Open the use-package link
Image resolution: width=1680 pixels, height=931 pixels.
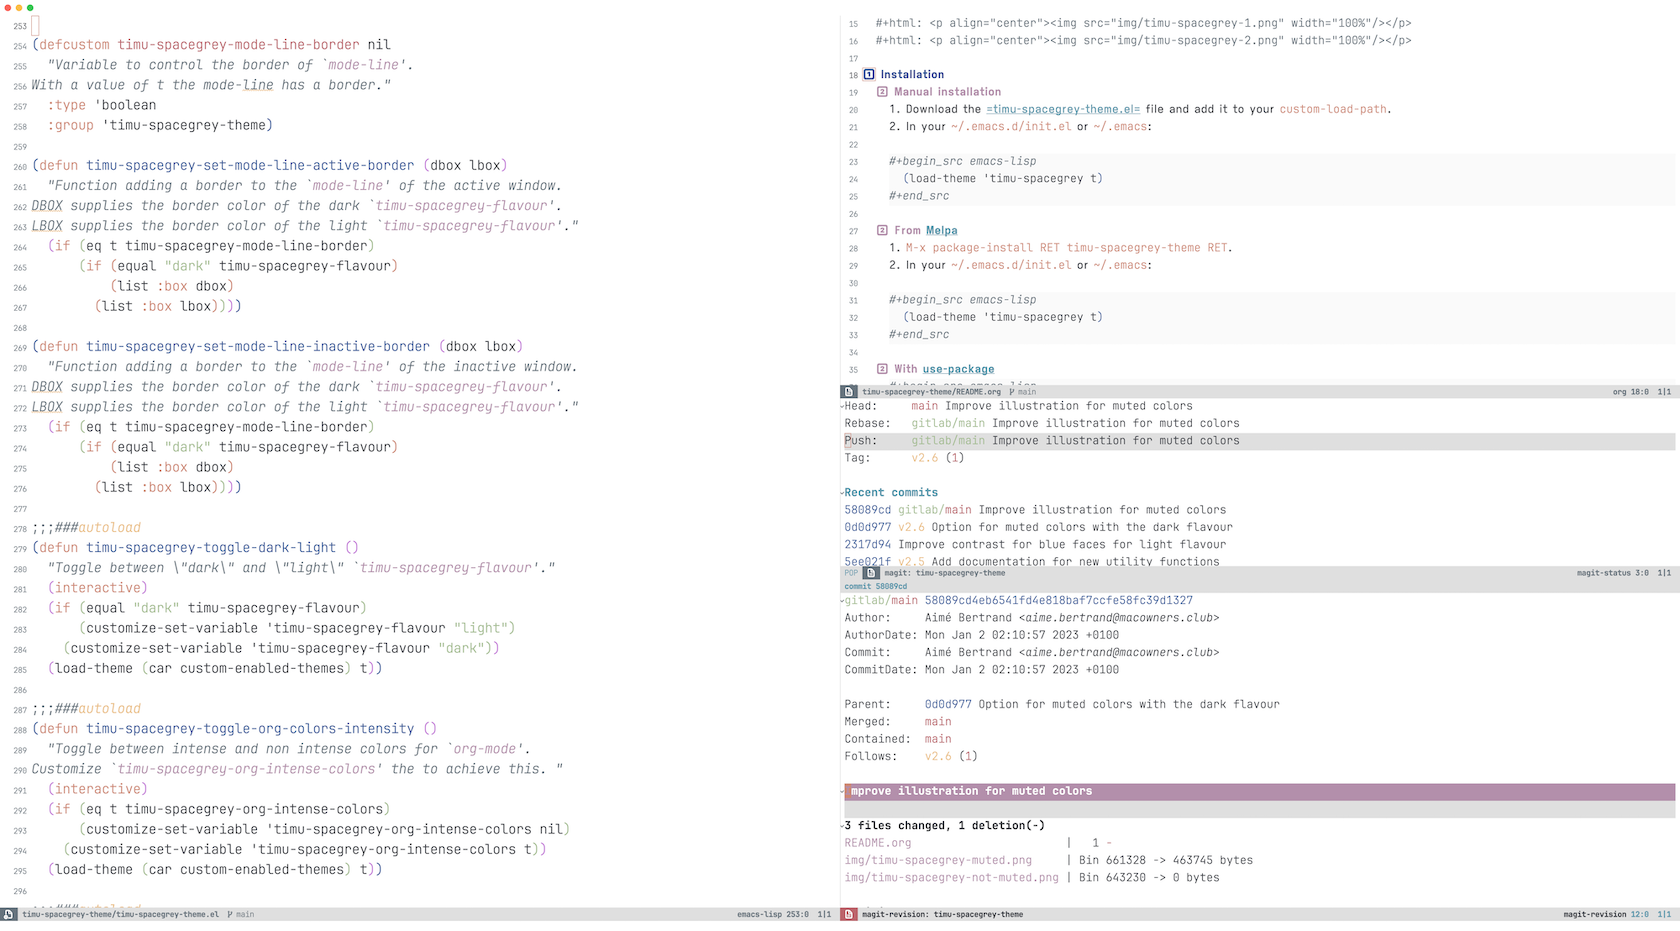(x=958, y=369)
